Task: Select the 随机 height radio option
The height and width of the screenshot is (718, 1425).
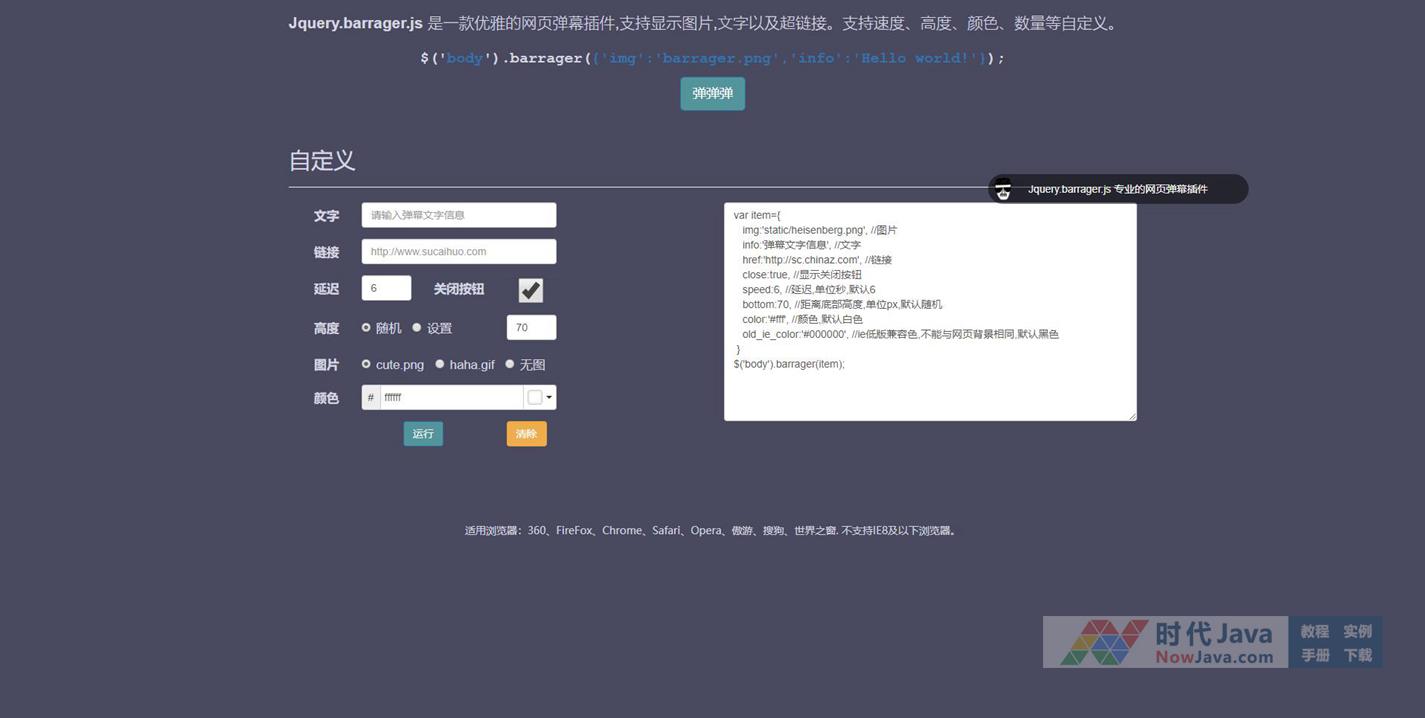Action: pos(366,328)
